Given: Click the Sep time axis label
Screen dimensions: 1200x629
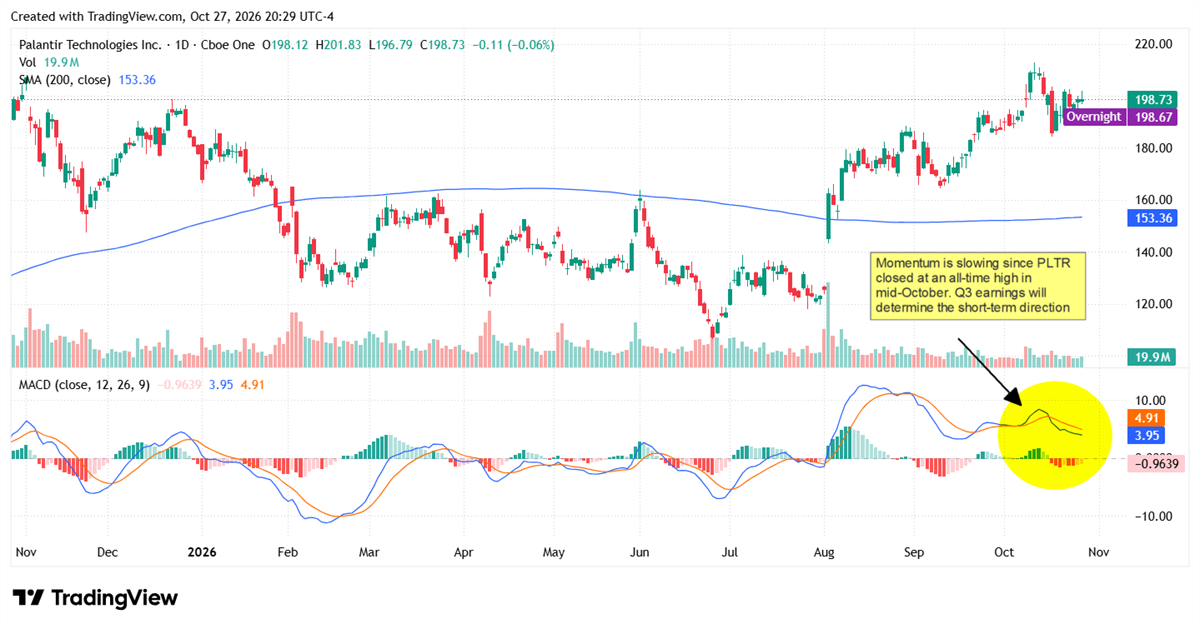Looking at the screenshot, I should (914, 551).
